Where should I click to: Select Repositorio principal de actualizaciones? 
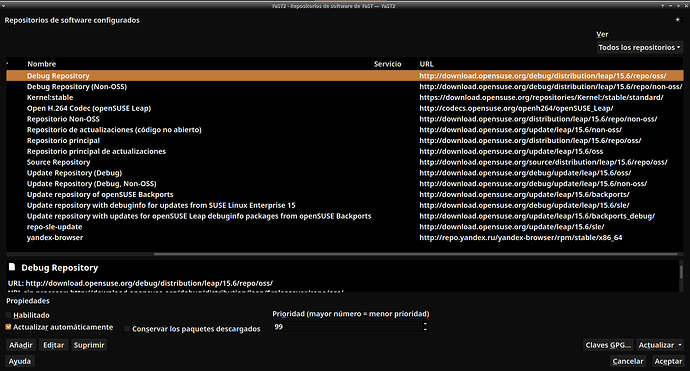345,151
